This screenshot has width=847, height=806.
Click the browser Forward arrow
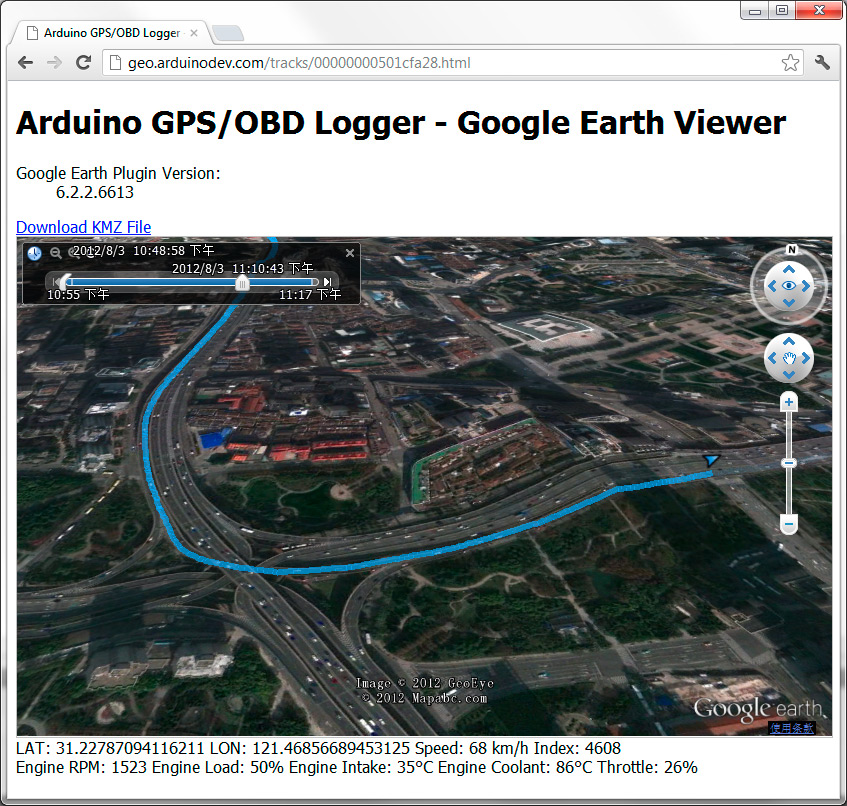click(54, 63)
